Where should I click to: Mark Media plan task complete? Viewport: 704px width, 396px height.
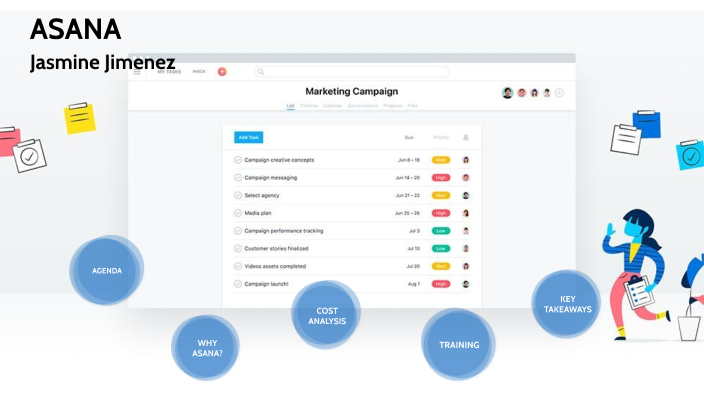coord(238,213)
